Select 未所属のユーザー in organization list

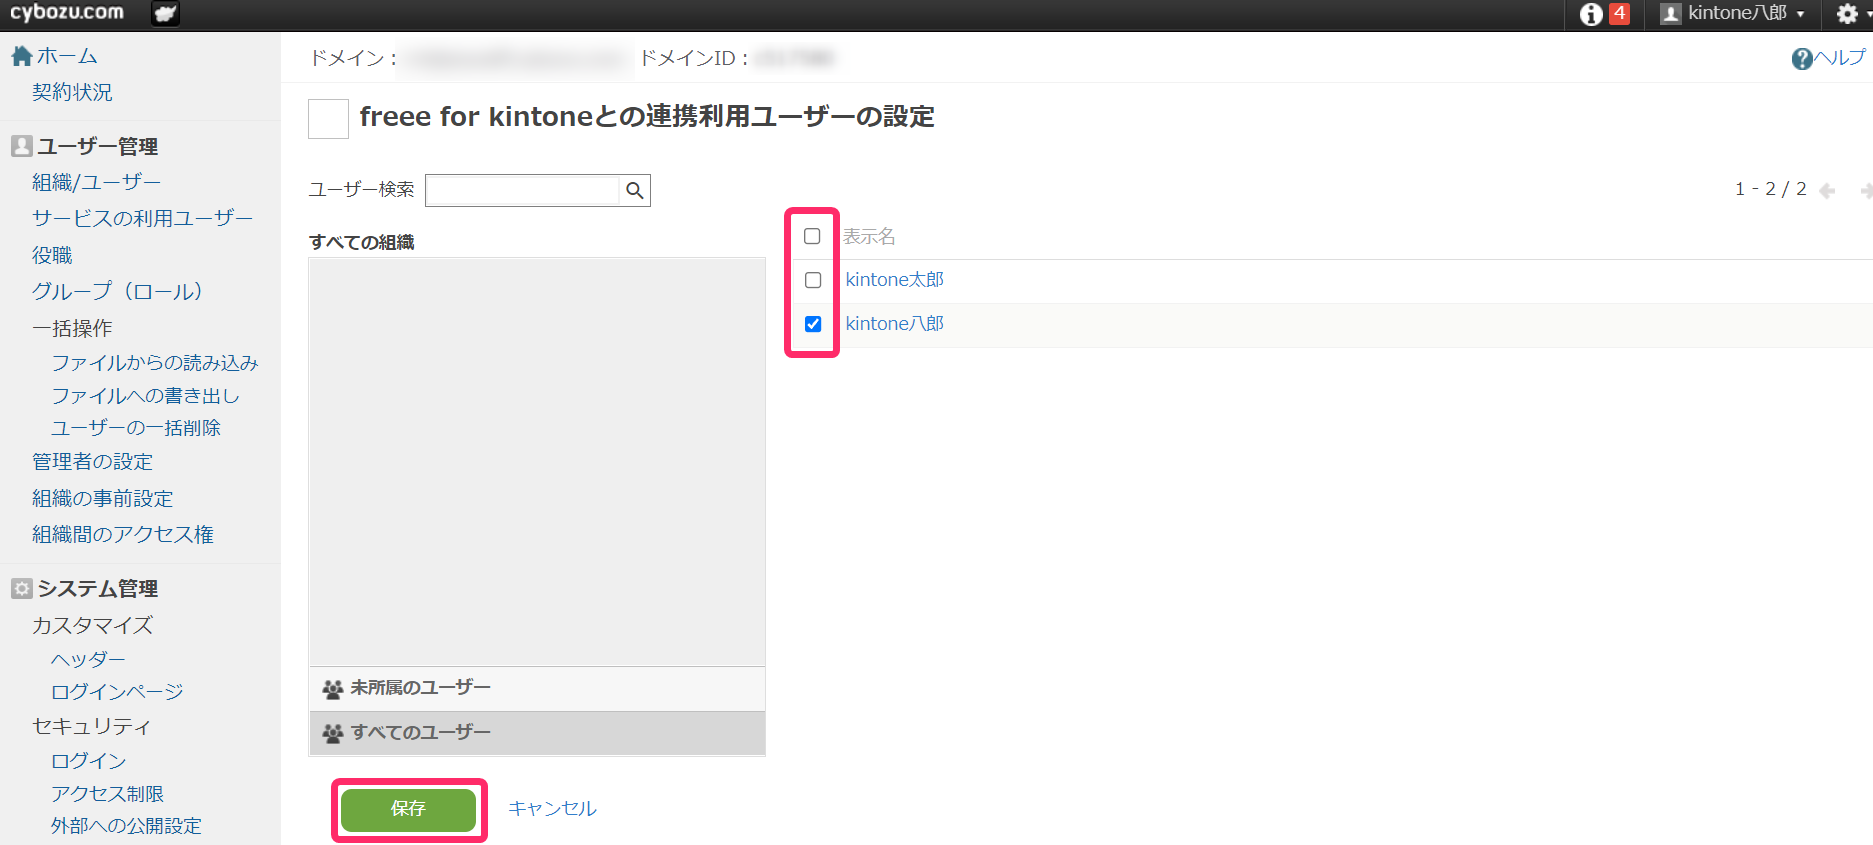(x=537, y=688)
